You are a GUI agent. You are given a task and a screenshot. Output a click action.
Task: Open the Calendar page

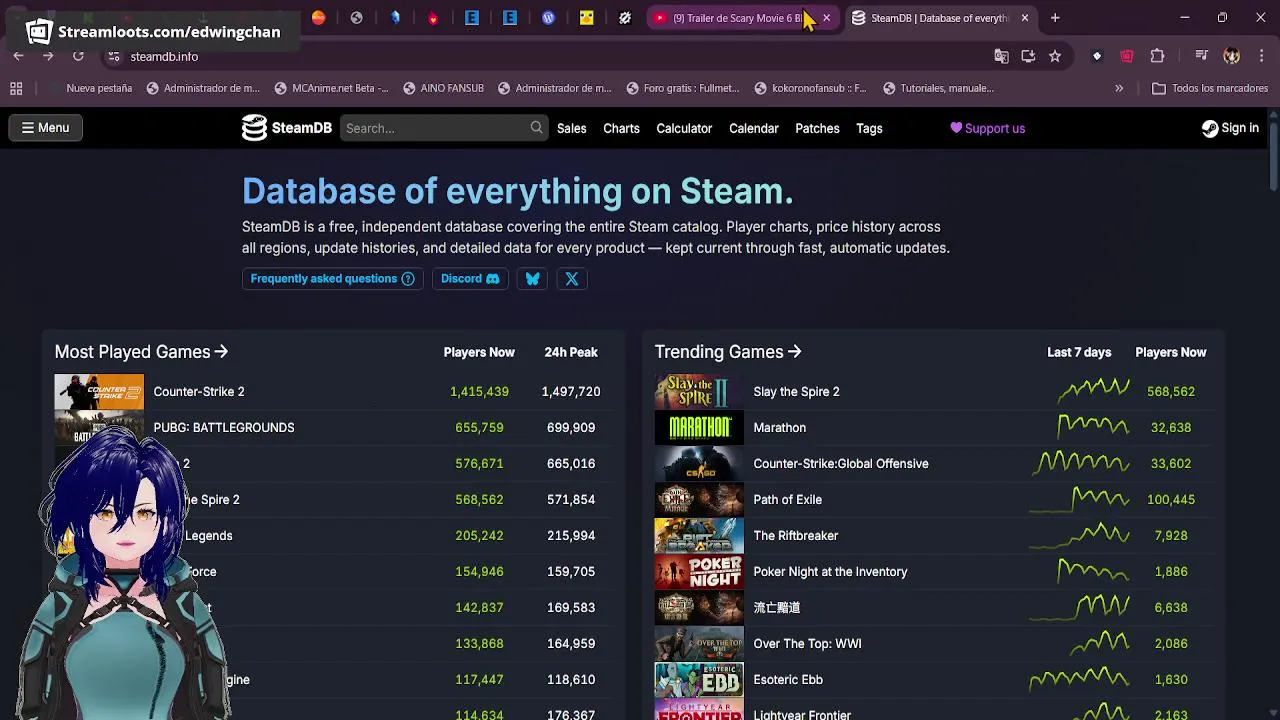pyautogui.click(x=754, y=128)
